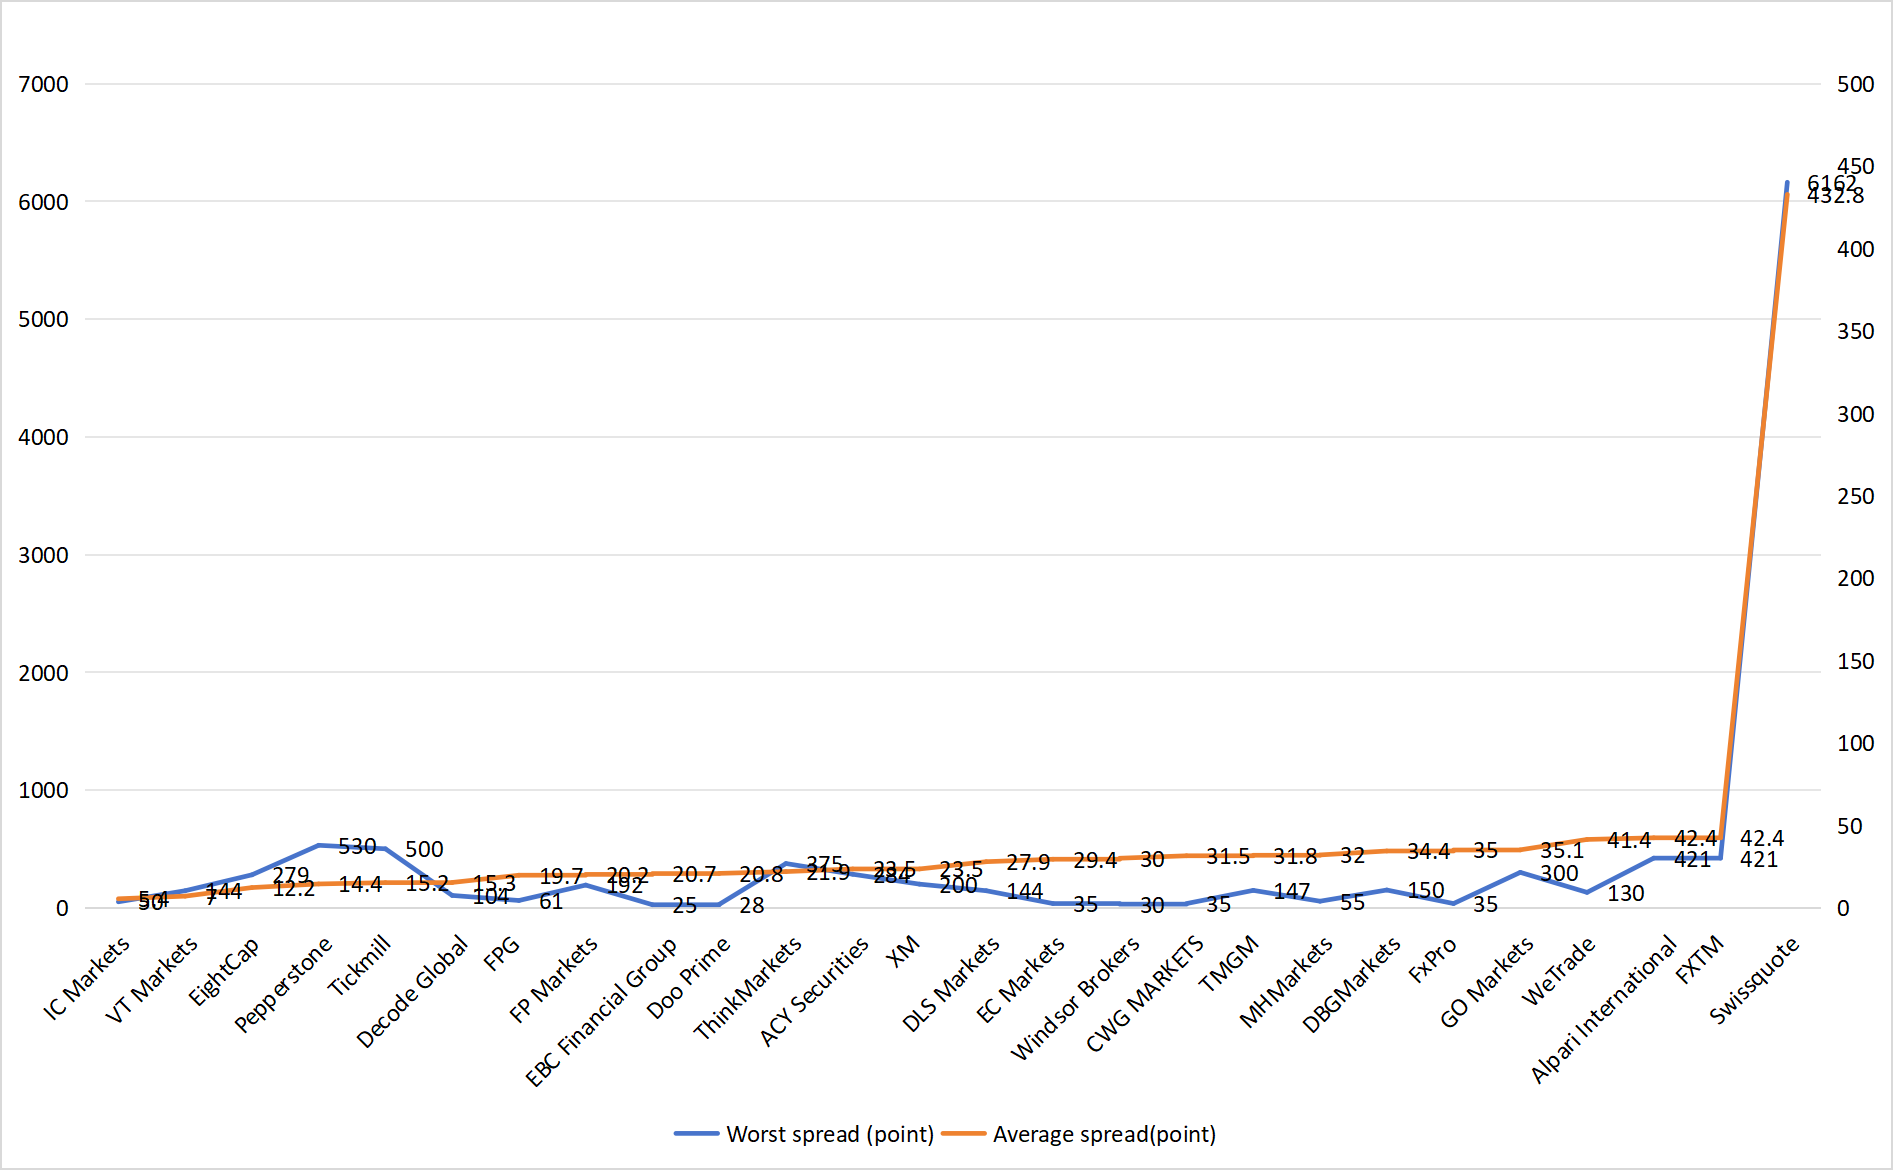The image size is (1894, 1171).
Task: Select the 4000 primary axis value
Action: tap(44, 437)
